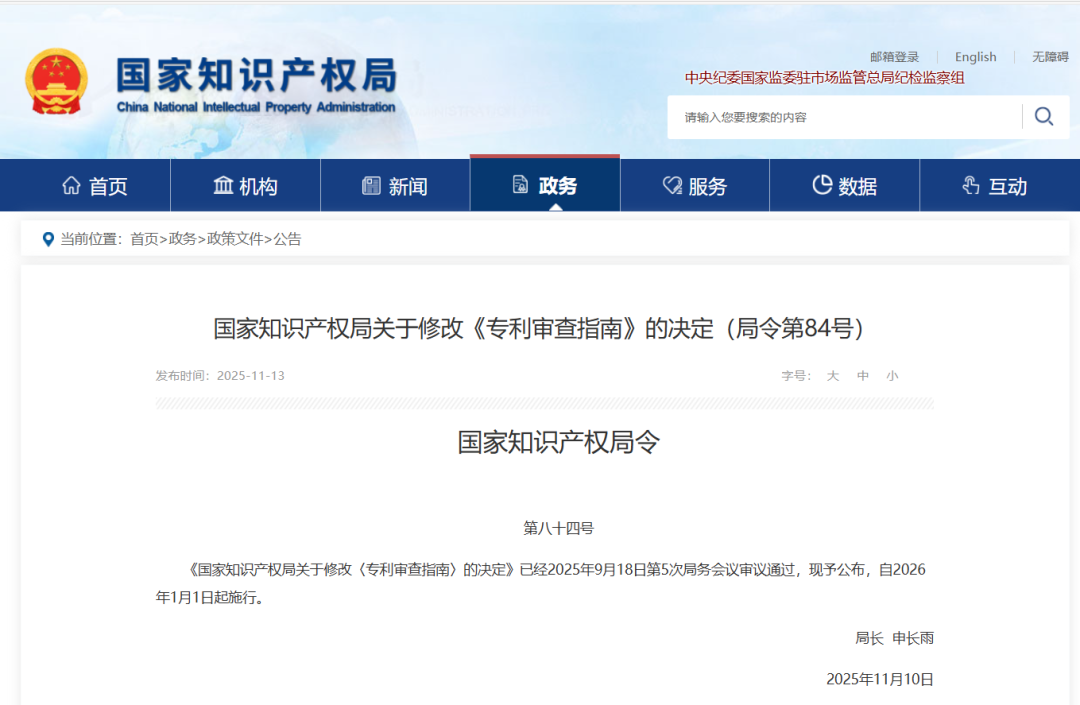Open the 政务 navigation tab
Viewport: 1080px width, 705px height.
pyautogui.click(x=545, y=186)
